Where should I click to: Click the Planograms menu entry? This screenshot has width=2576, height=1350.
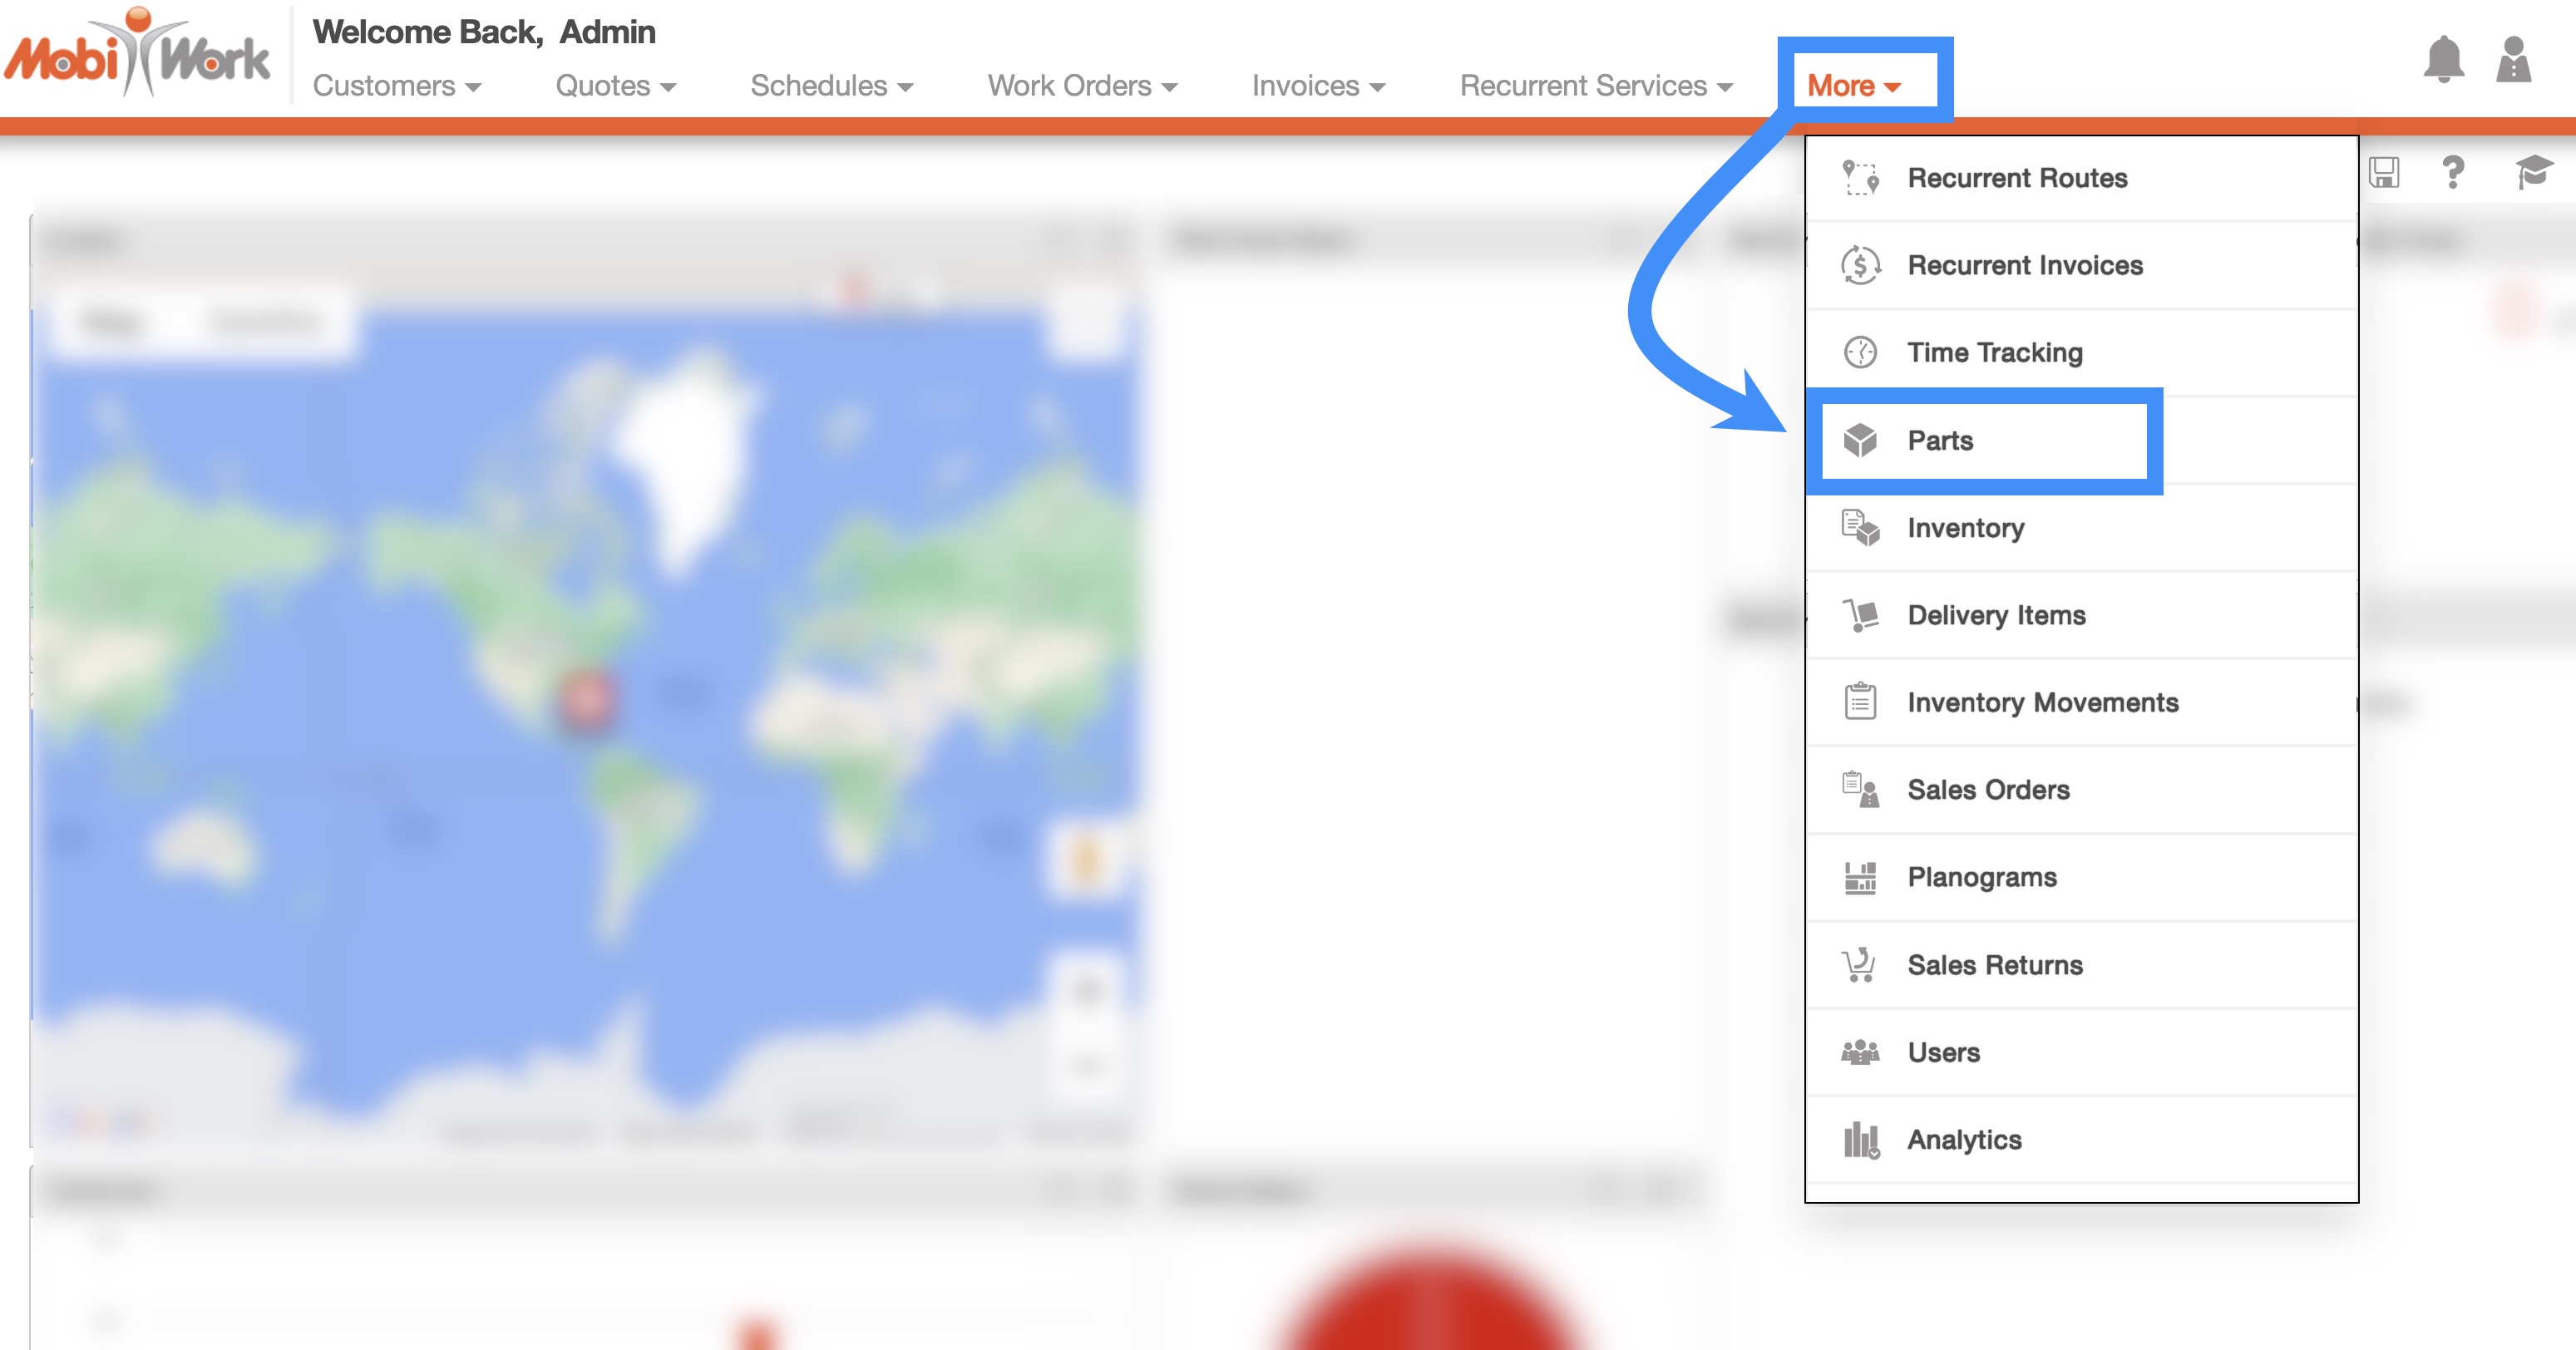(1981, 877)
